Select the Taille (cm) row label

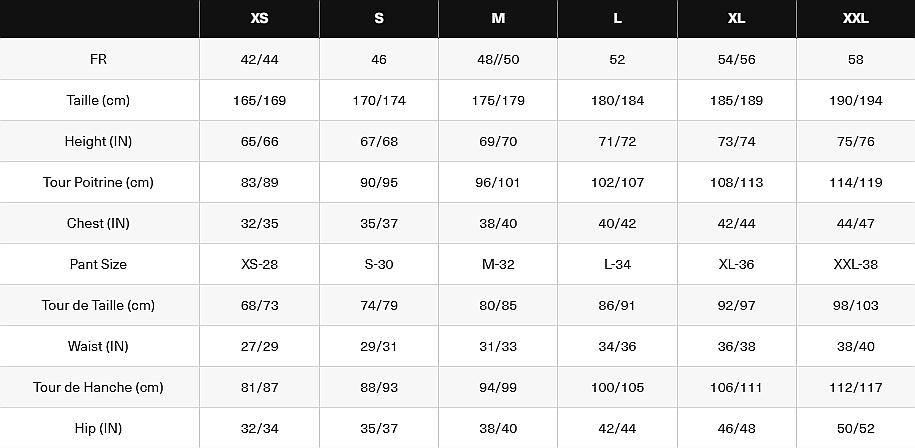(x=98, y=101)
